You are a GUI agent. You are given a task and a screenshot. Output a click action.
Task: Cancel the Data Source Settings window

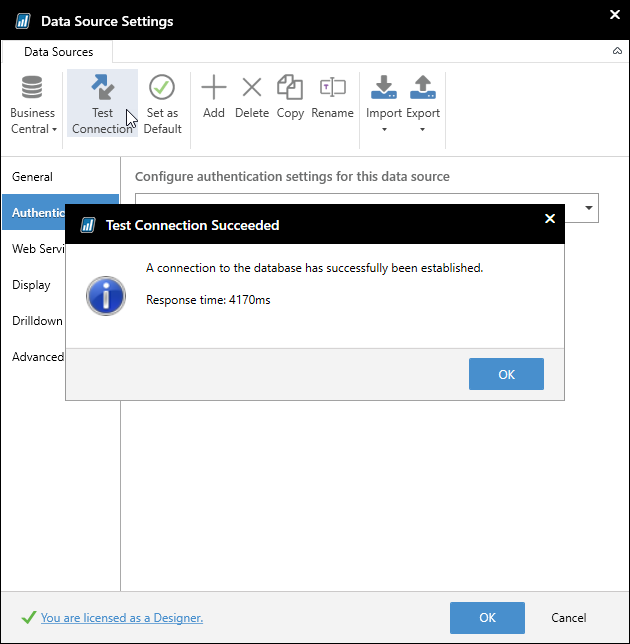(x=568, y=618)
